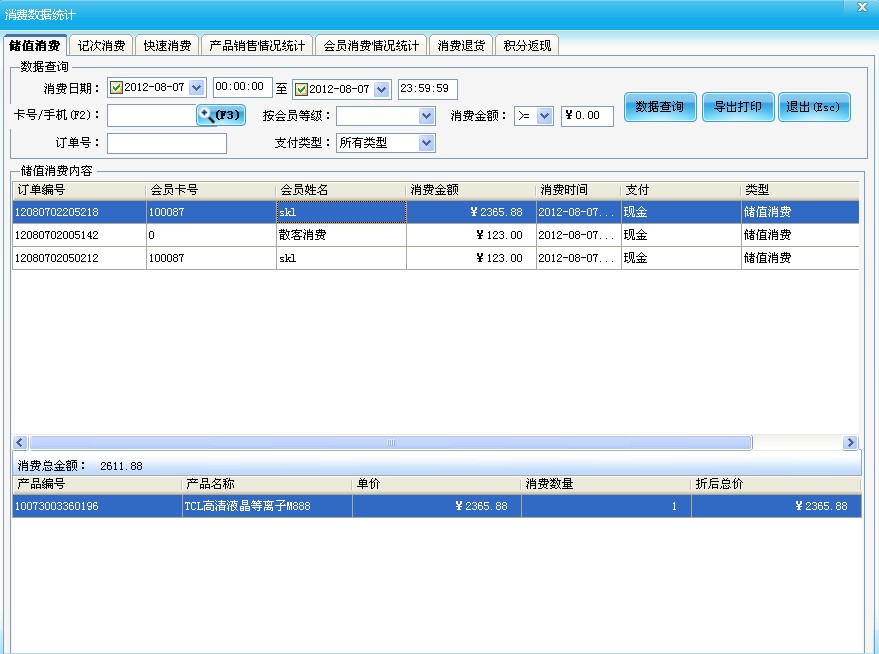
Task: Open the 按会员等级 member level dropdown
Action: (424, 115)
